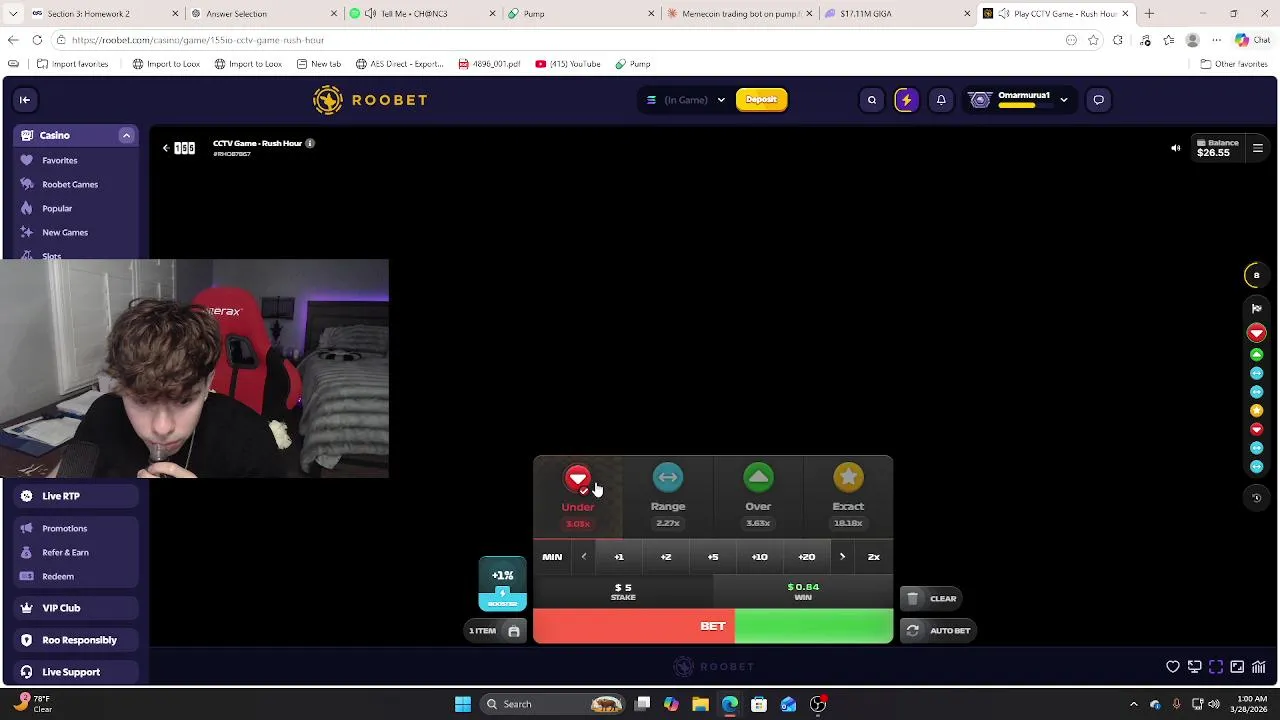Screen dimensions: 1280x720
Task: Open File Explorer from the taskbar
Action: pos(700,704)
